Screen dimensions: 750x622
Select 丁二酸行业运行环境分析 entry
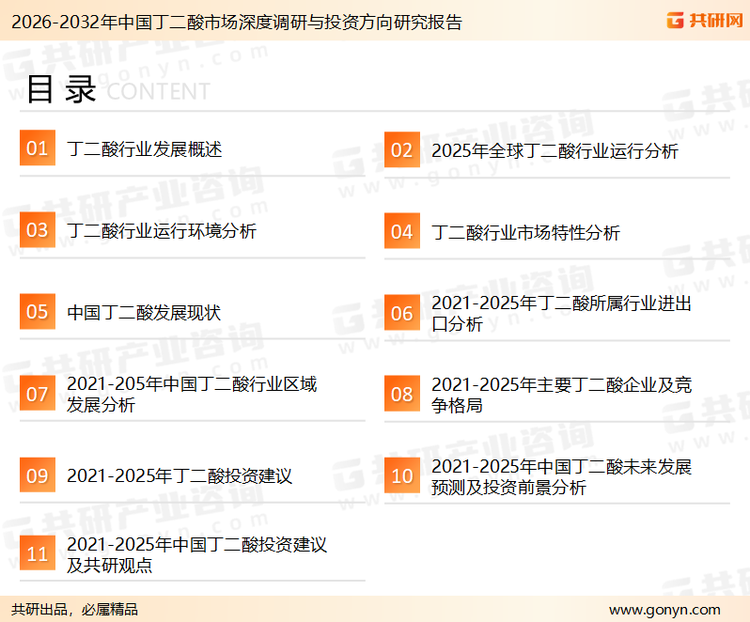tap(161, 231)
